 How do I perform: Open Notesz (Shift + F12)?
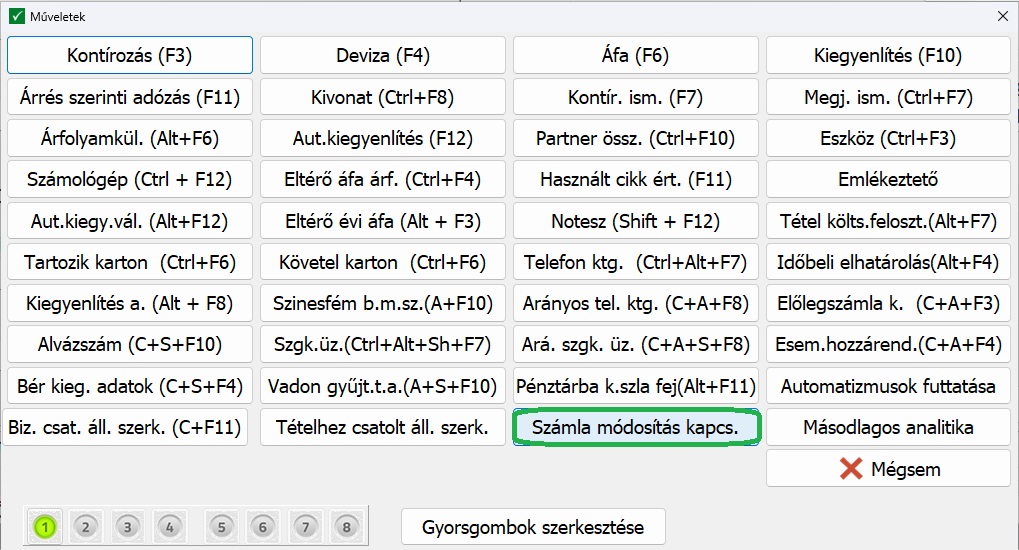tap(635, 221)
